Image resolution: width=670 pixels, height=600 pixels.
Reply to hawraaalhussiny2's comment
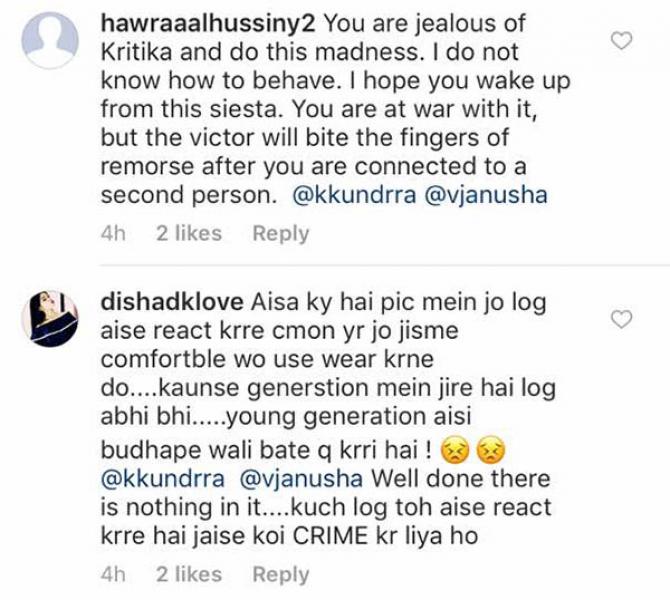[281, 234]
